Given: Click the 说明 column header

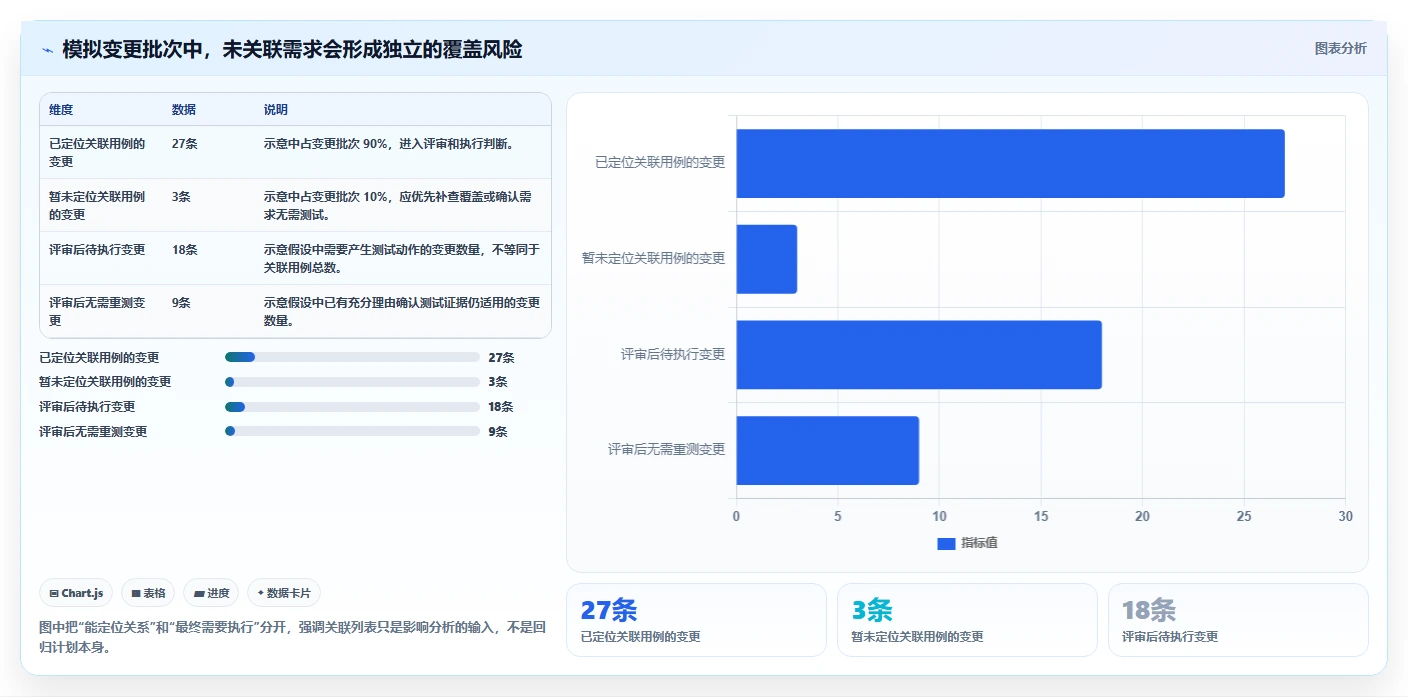Looking at the screenshot, I should coord(276,109).
